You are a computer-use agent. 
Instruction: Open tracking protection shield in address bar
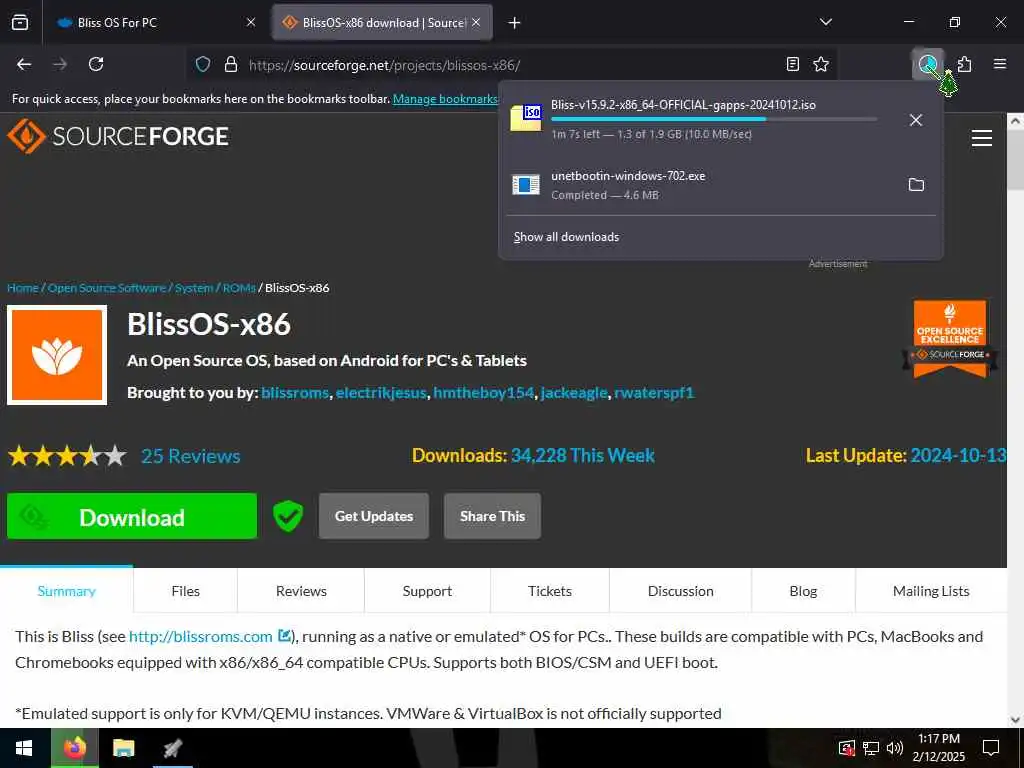(x=203, y=65)
